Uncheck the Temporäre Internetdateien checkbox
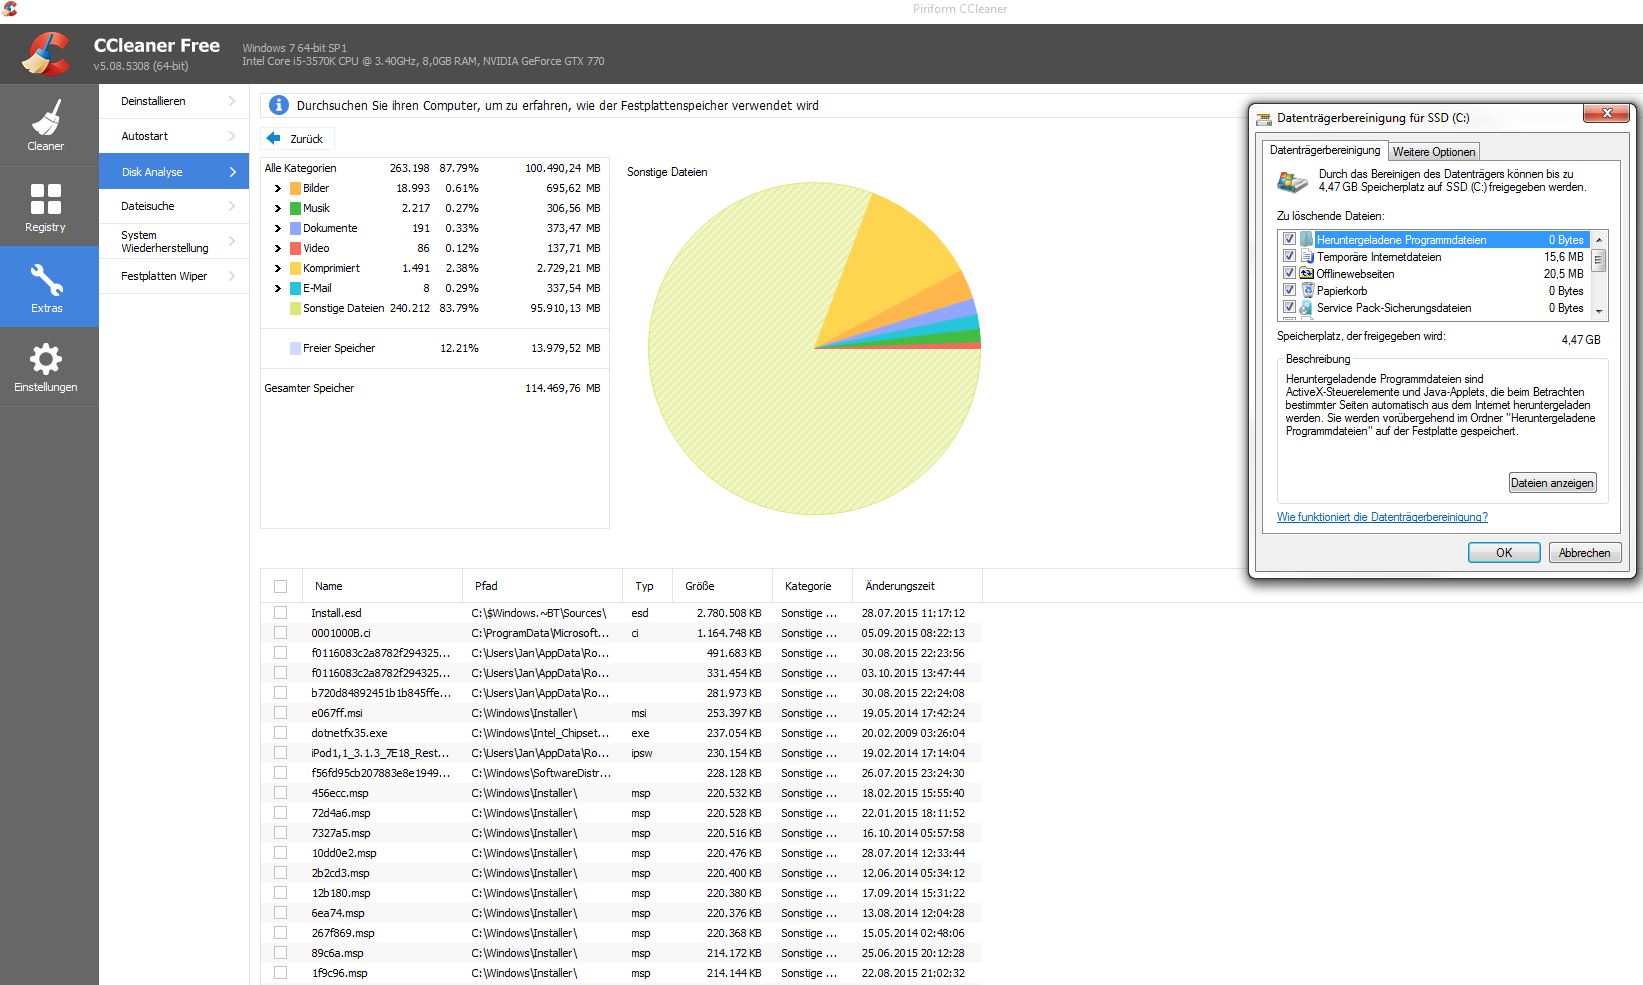Image resolution: width=1643 pixels, height=985 pixels. (x=1289, y=256)
